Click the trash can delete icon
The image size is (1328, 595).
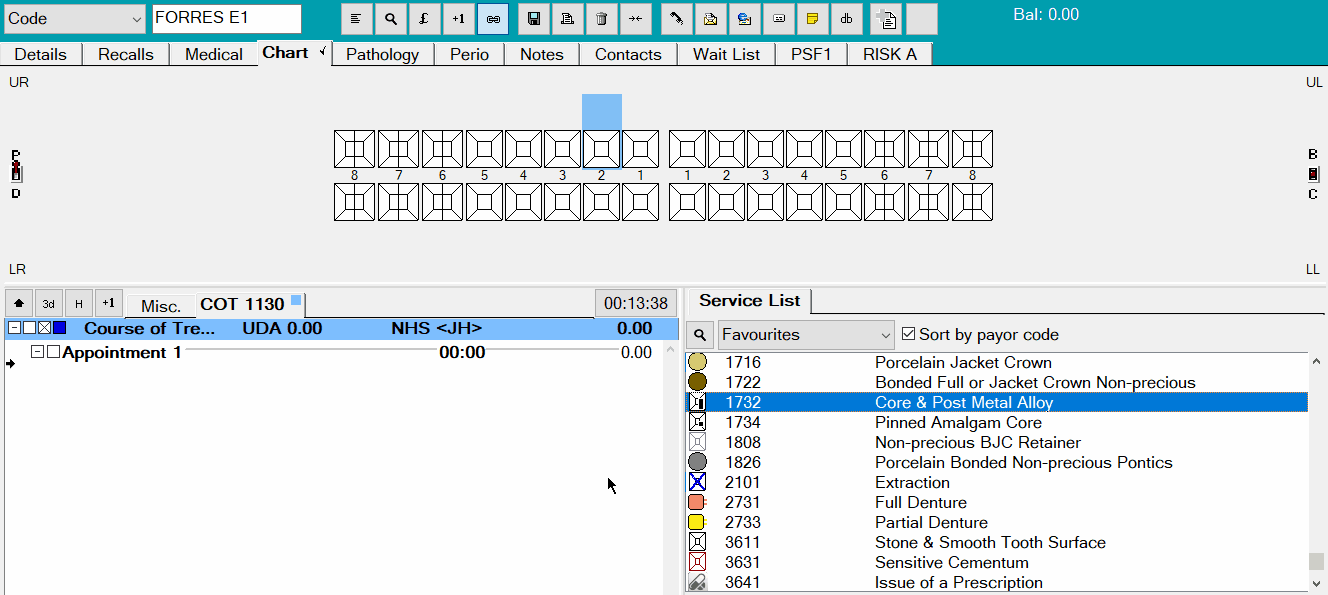tap(601, 19)
